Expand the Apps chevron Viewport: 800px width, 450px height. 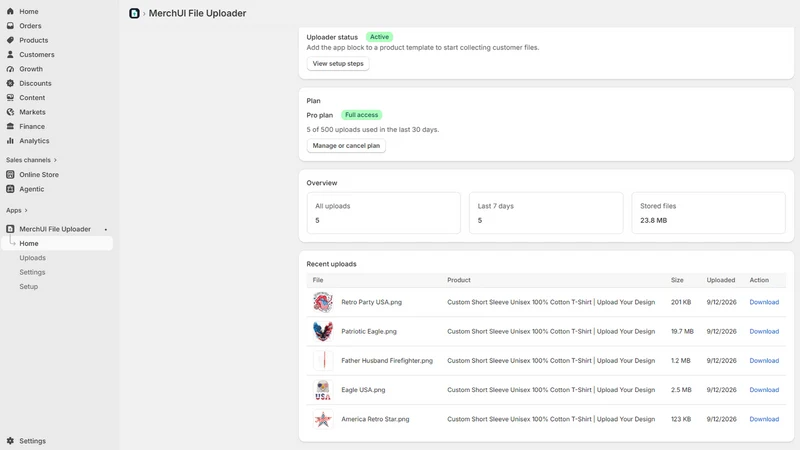(26, 210)
